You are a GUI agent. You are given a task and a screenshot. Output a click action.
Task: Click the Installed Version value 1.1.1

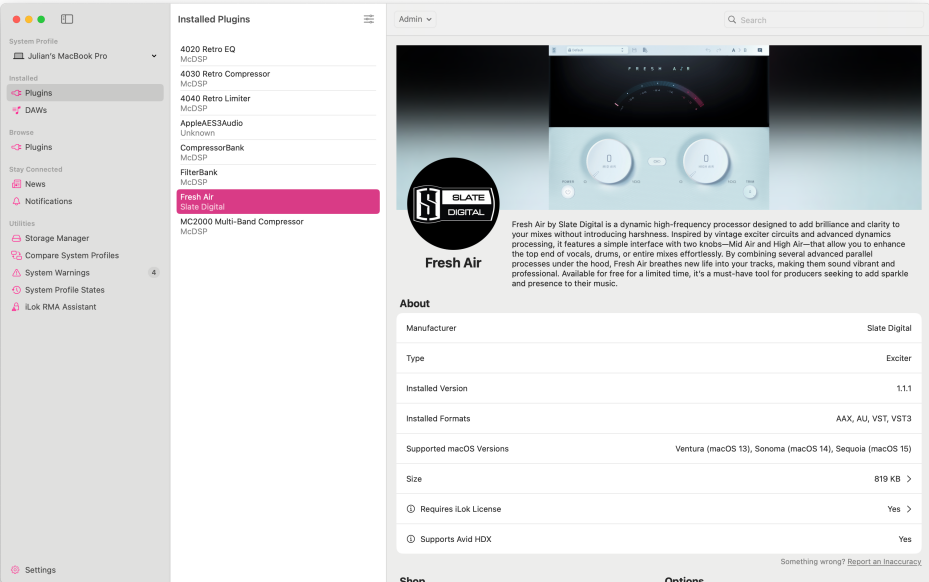pos(904,388)
